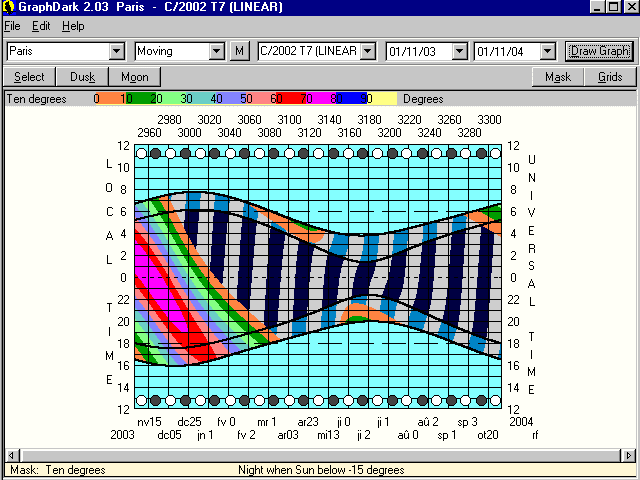
Task: Click the Julian date label 2960
Action: (149, 133)
